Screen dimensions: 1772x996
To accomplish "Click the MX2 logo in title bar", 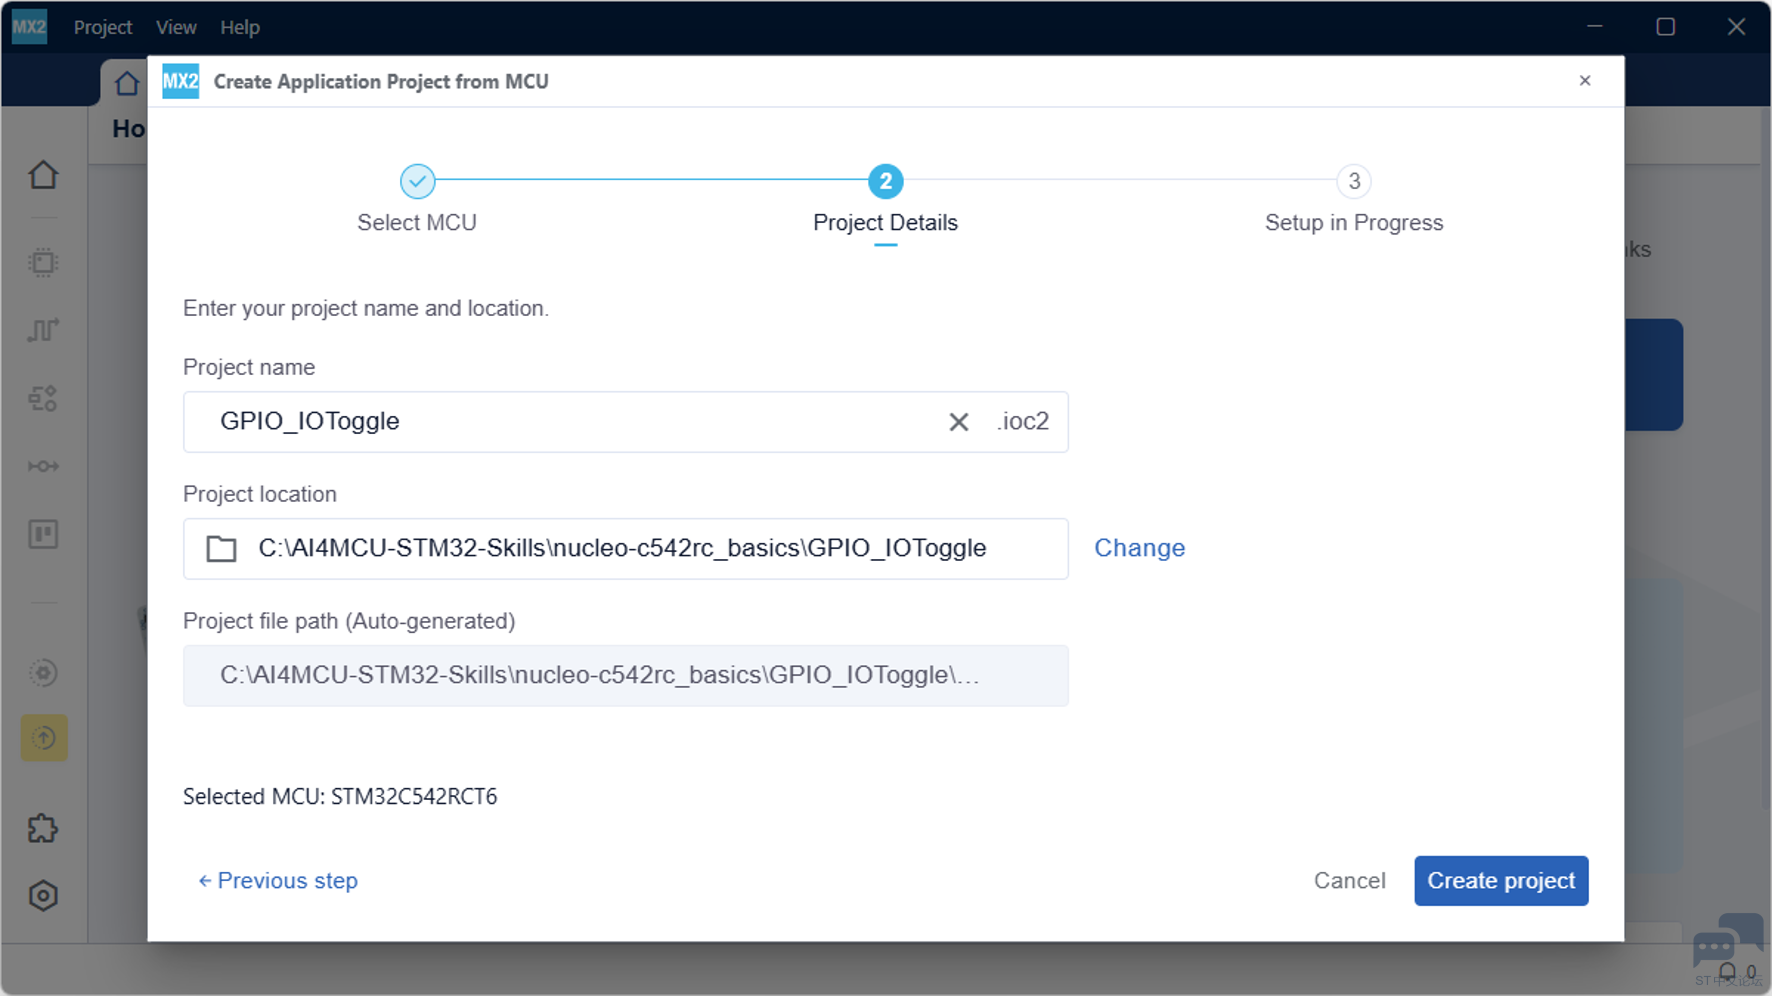I will coord(29,27).
